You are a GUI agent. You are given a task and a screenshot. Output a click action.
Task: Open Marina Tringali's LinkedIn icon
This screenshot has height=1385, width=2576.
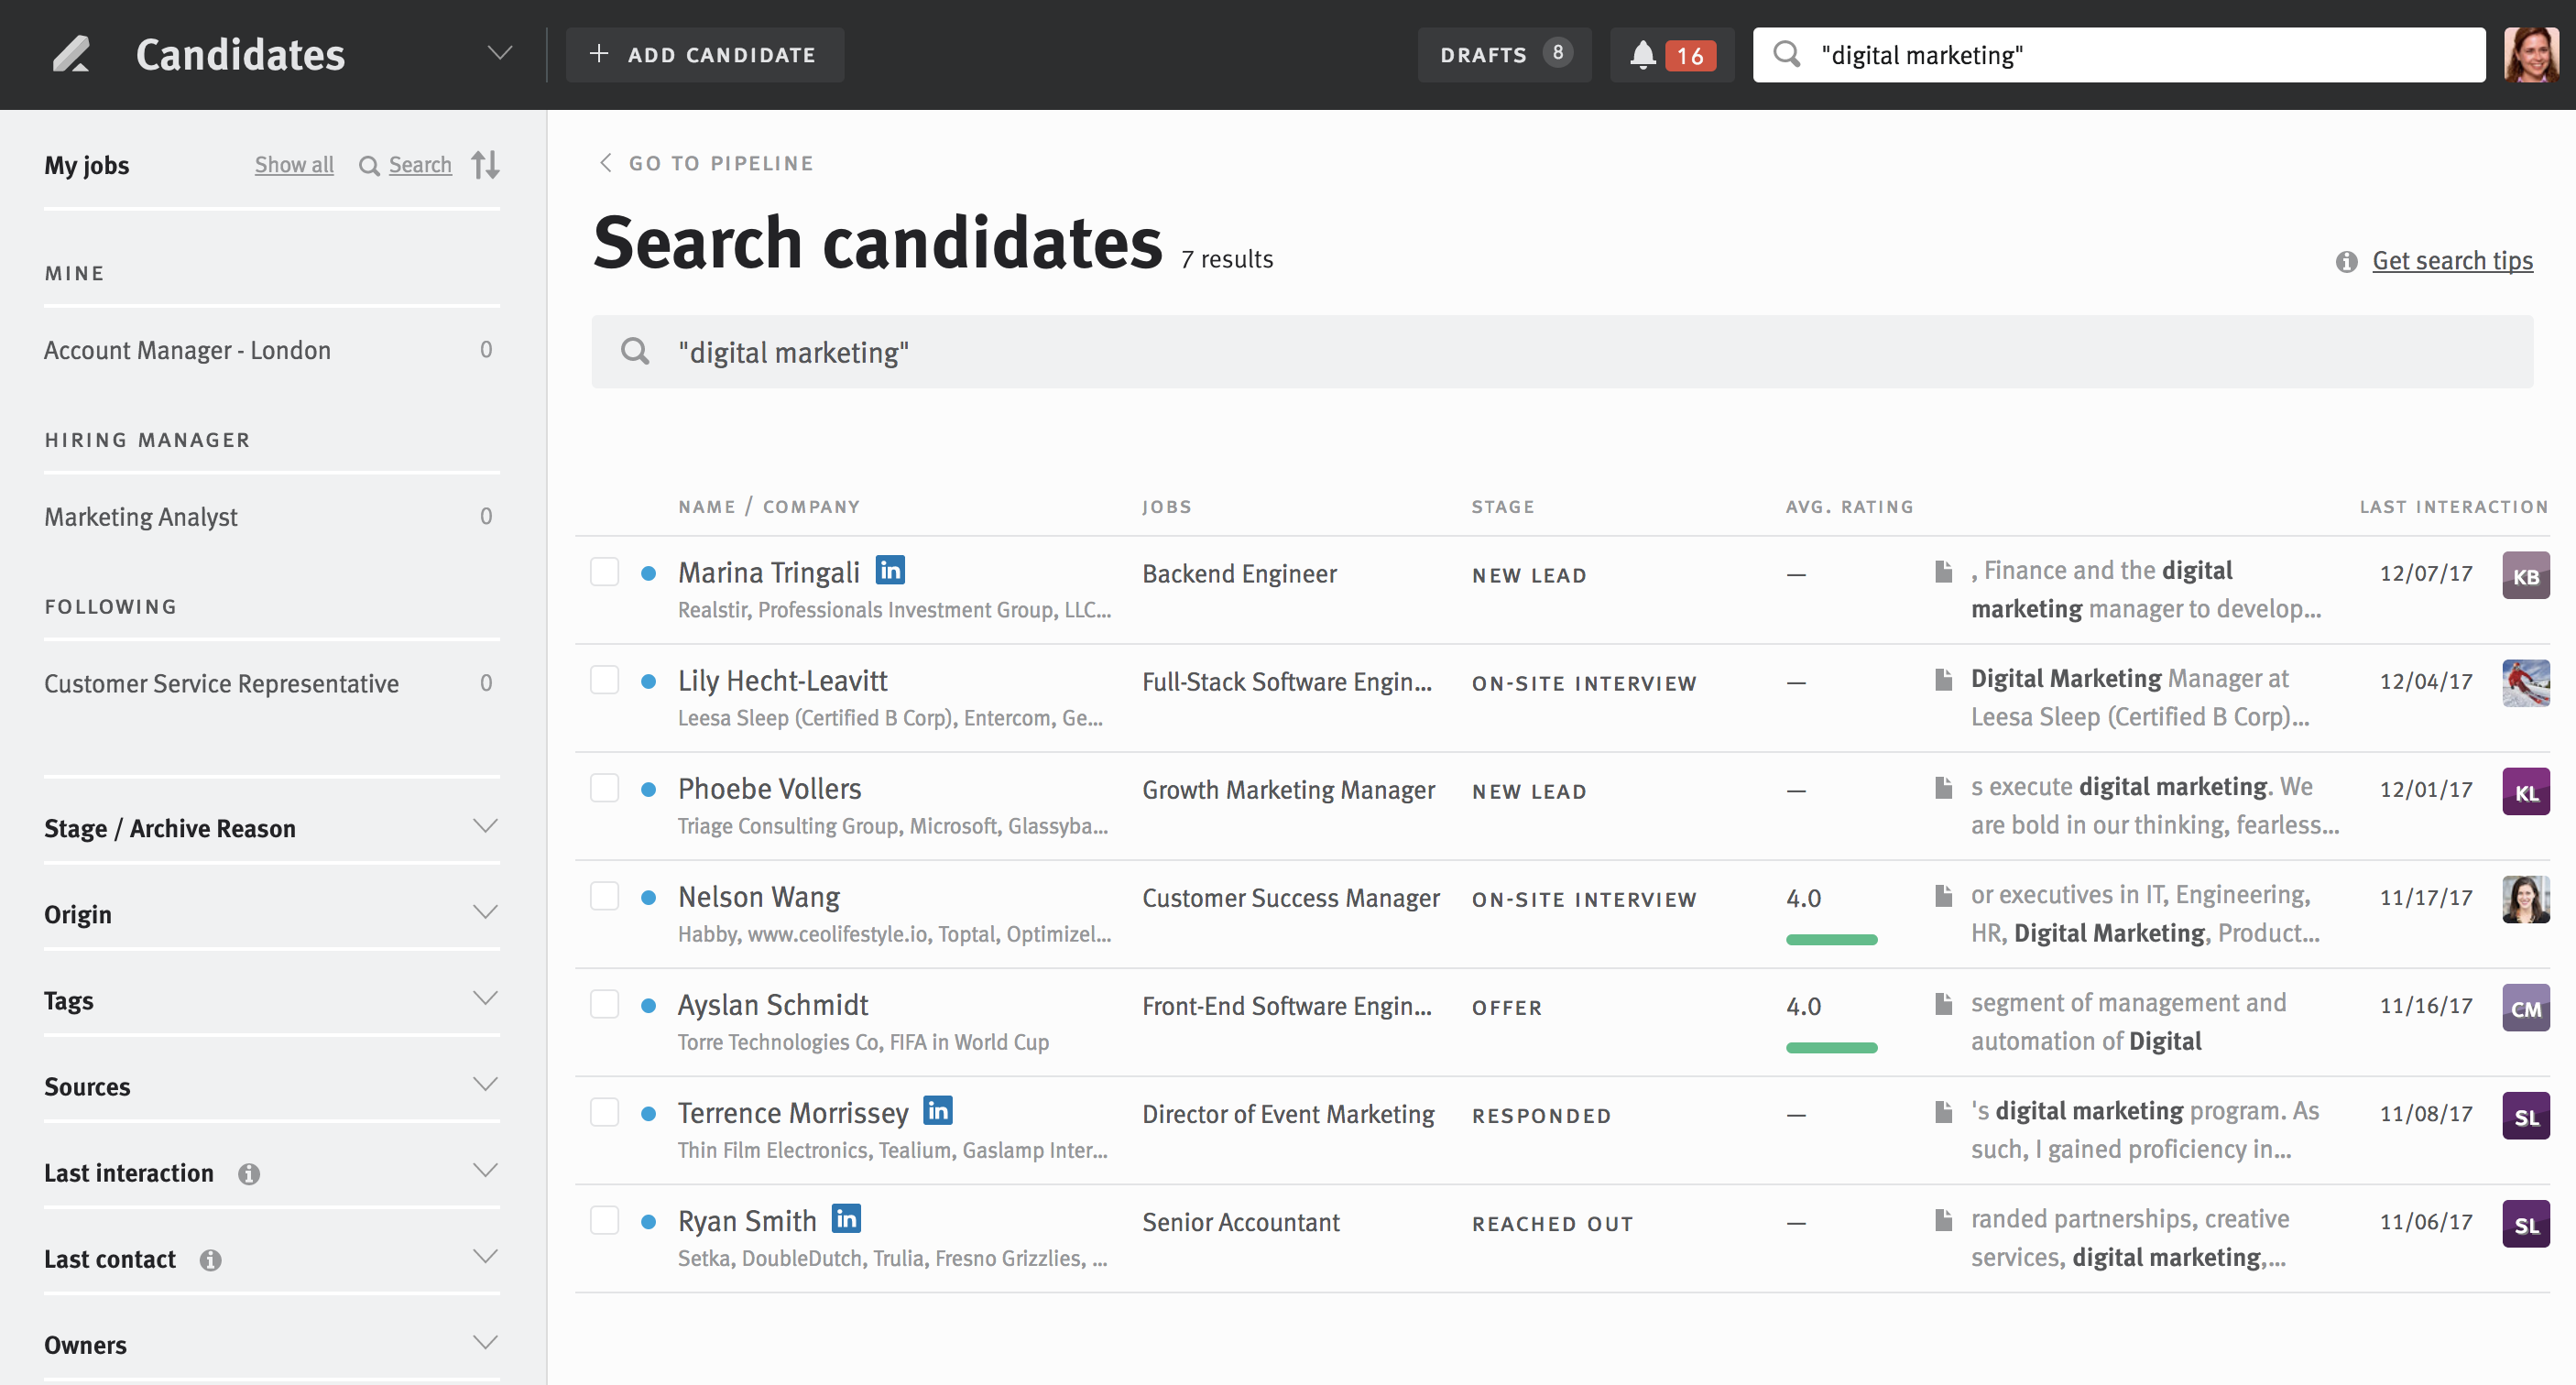tap(890, 570)
